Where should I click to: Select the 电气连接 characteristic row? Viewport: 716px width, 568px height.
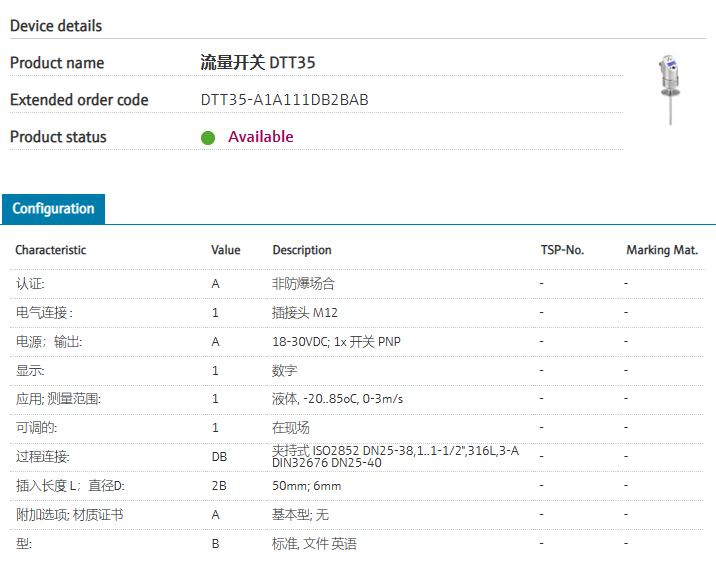click(x=44, y=313)
